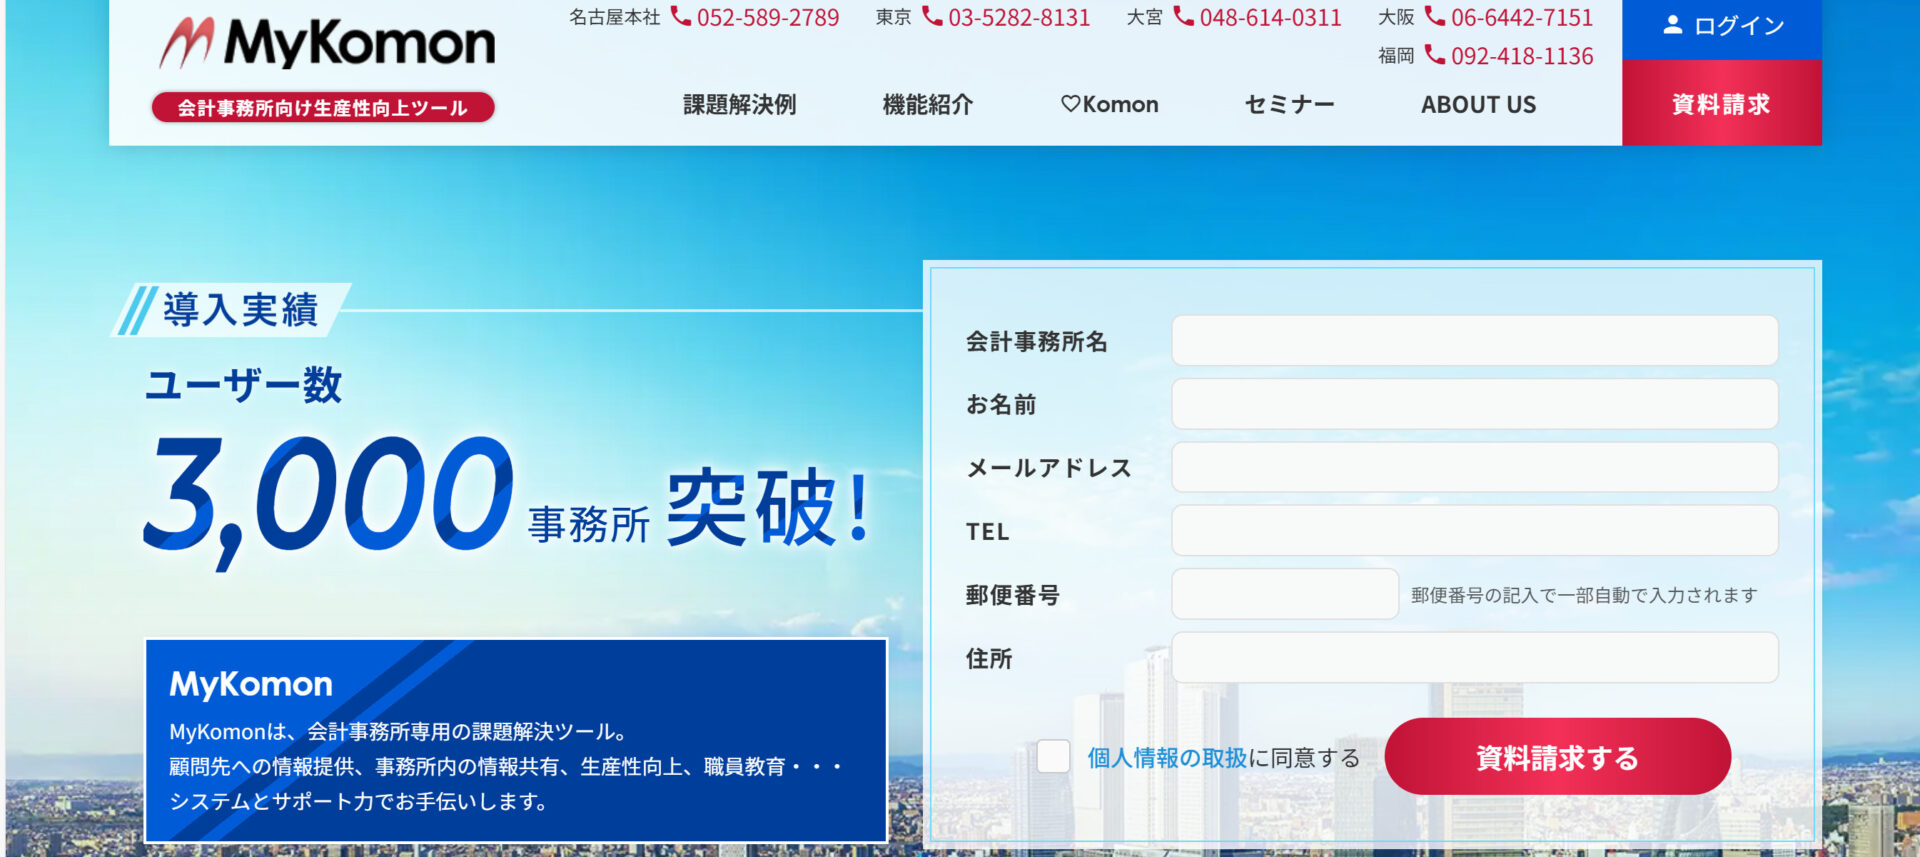Focus the TEL input field
This screenshot has height=857, width=1920.
[1474, 530]
